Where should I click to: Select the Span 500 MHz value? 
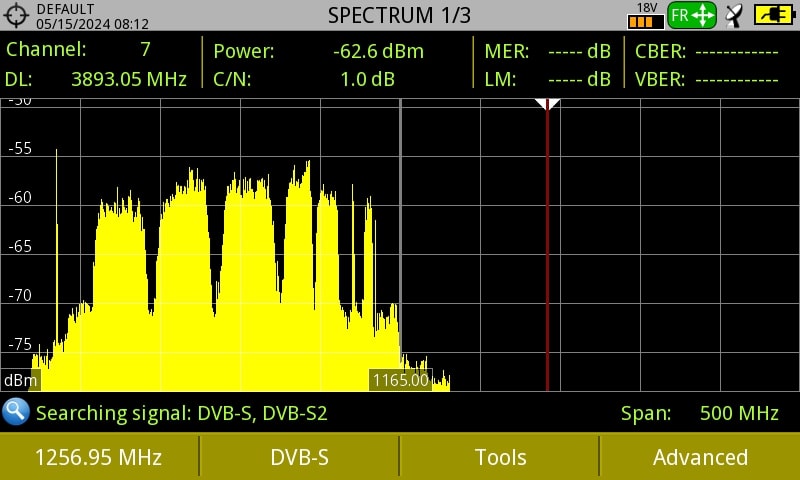[x=739, y=413]
